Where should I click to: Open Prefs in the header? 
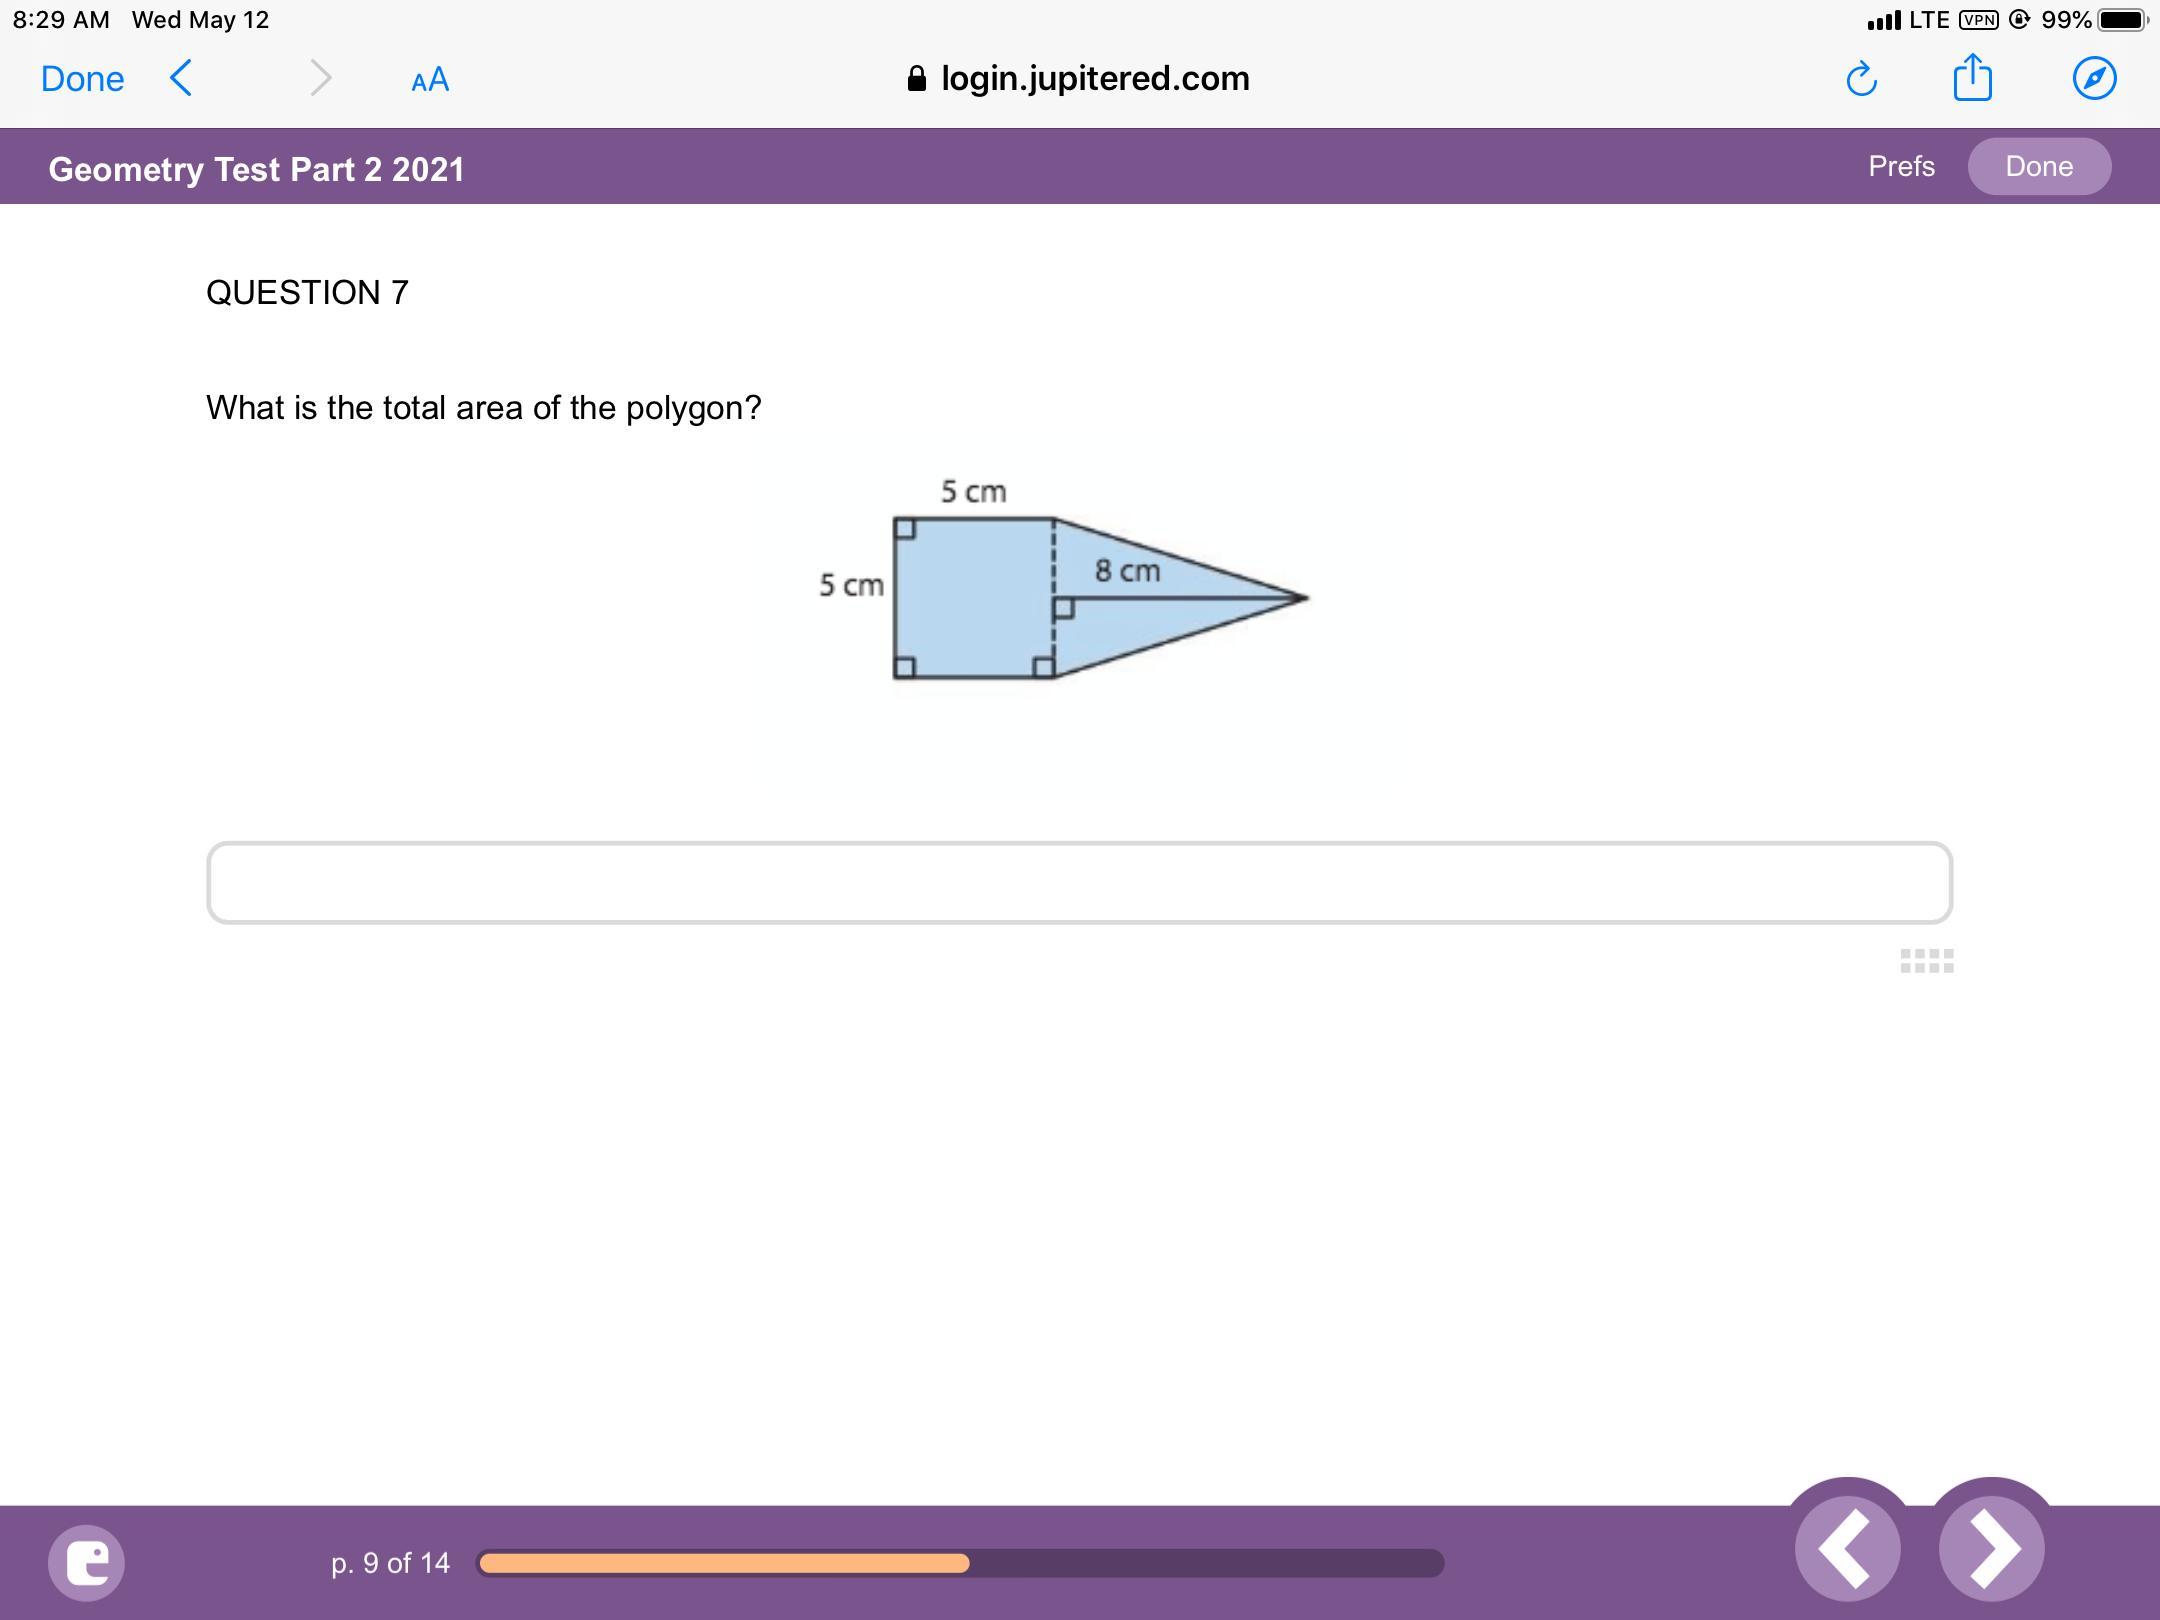pyautogui.click(x=1901, y=166)
